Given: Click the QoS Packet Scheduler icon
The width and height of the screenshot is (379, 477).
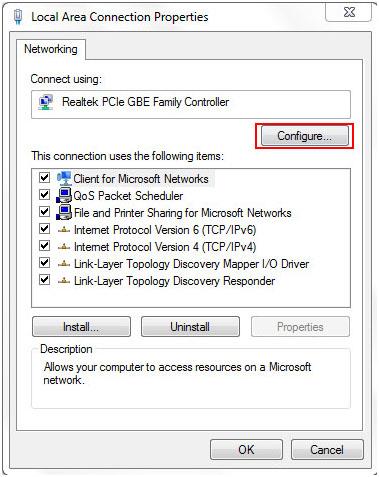Looking at the screenshot, I should (64, 195).
